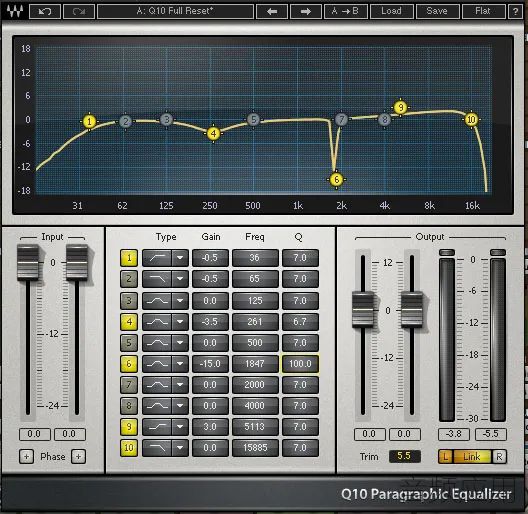Toggle band 1 on/off button
528x514 pixels.
pyautogui.click(x=129, y=258)
